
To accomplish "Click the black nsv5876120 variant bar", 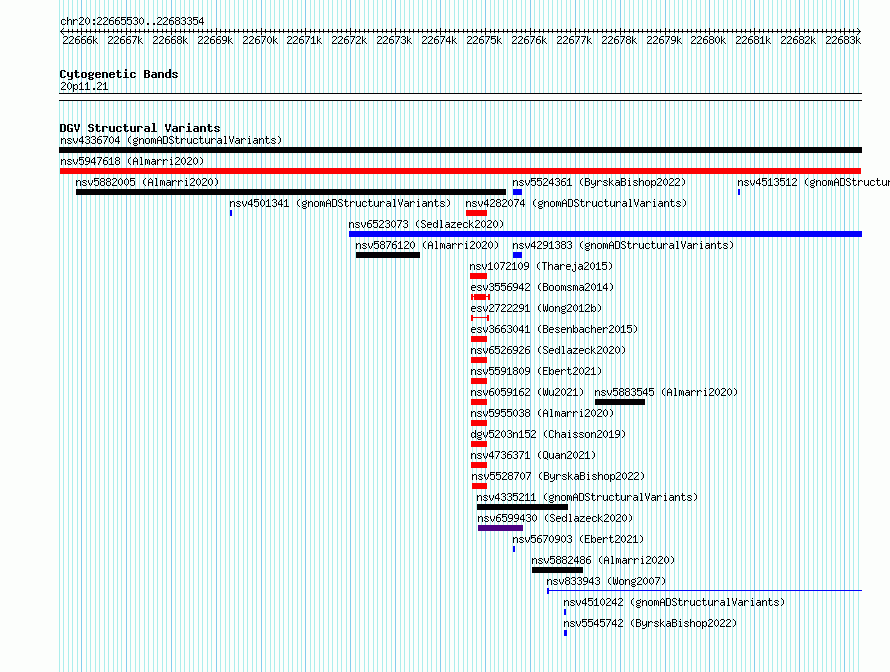I will point(388,255).
